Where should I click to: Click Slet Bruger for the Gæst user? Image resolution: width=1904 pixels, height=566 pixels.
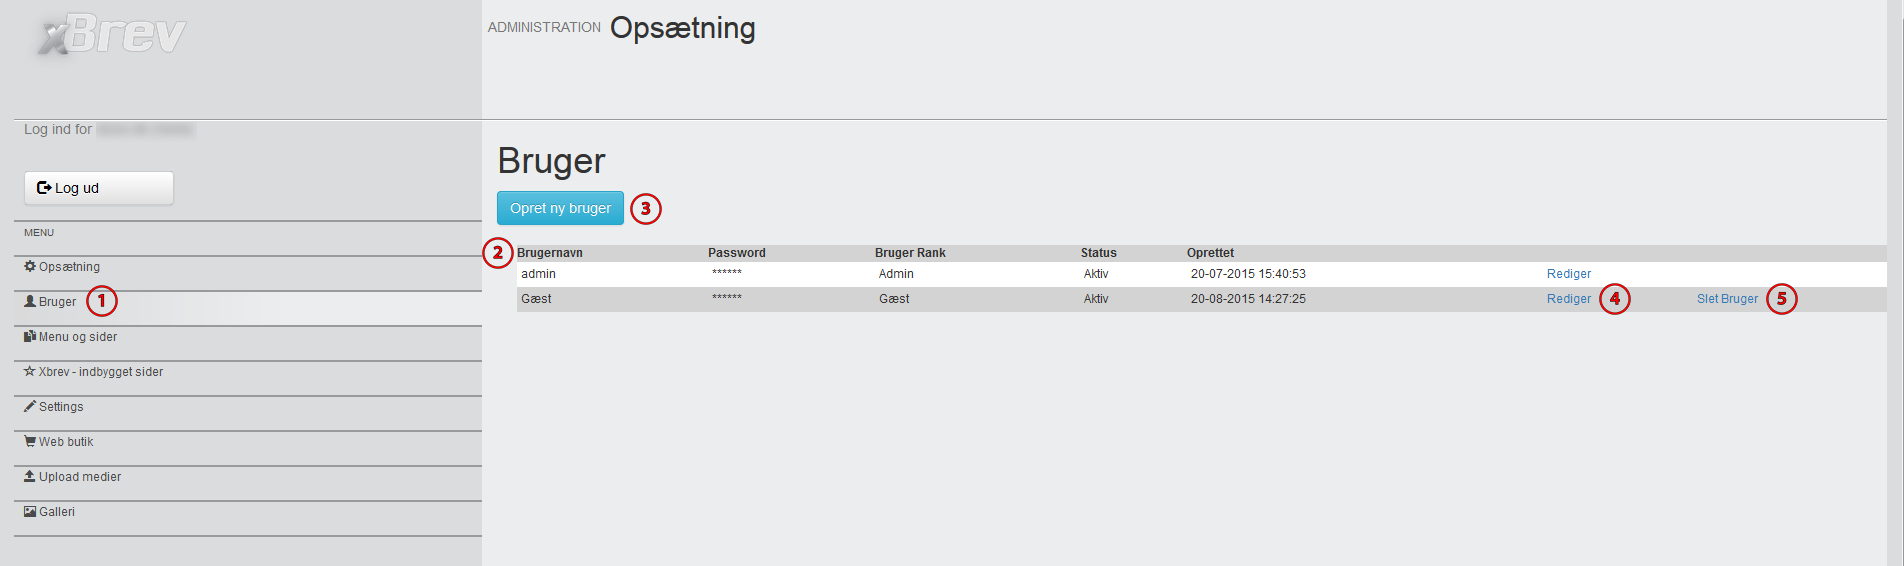(1727, 299)
